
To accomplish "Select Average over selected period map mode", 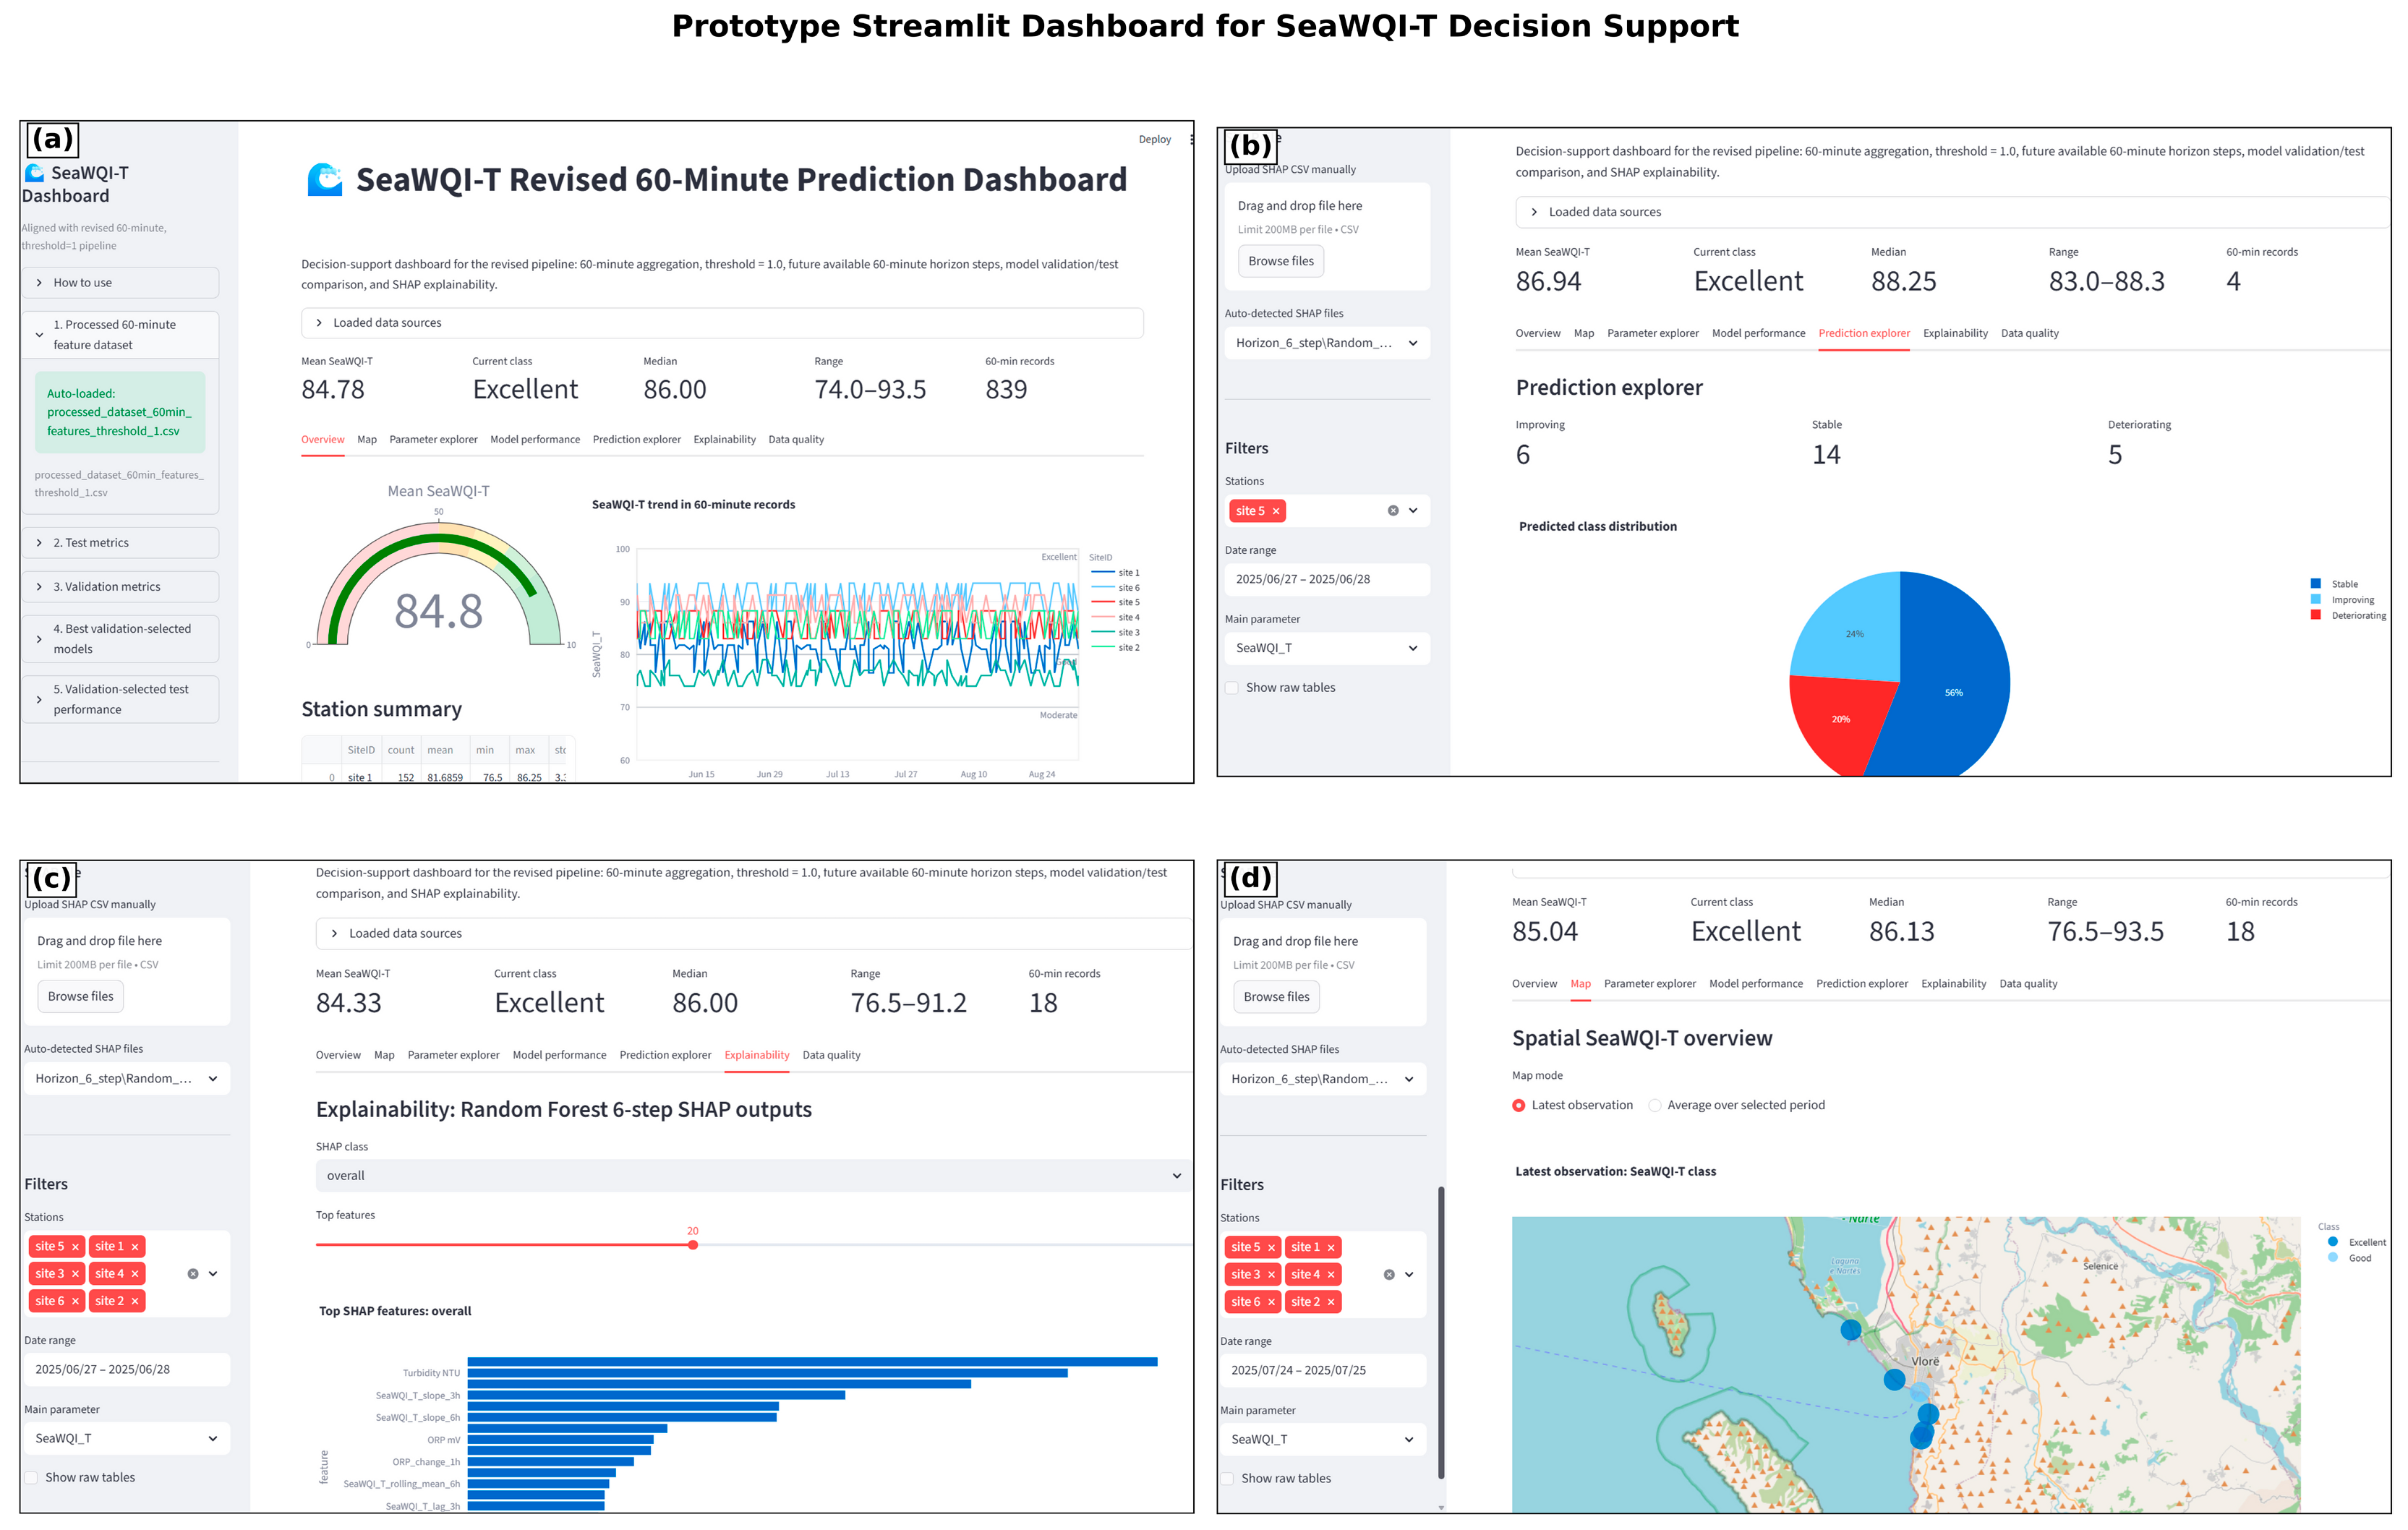I will (x=1655, y=1106).
